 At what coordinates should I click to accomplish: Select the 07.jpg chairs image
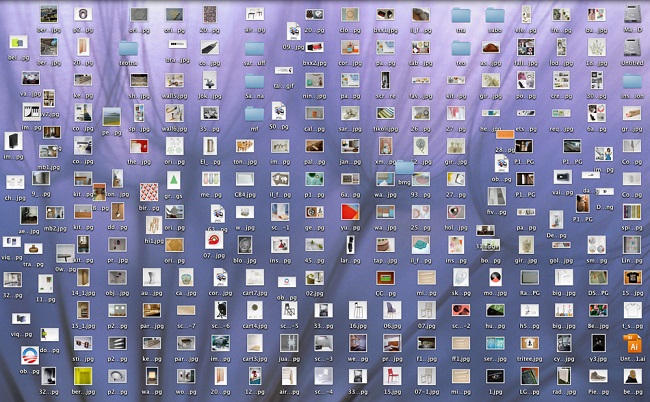[426, 310]
